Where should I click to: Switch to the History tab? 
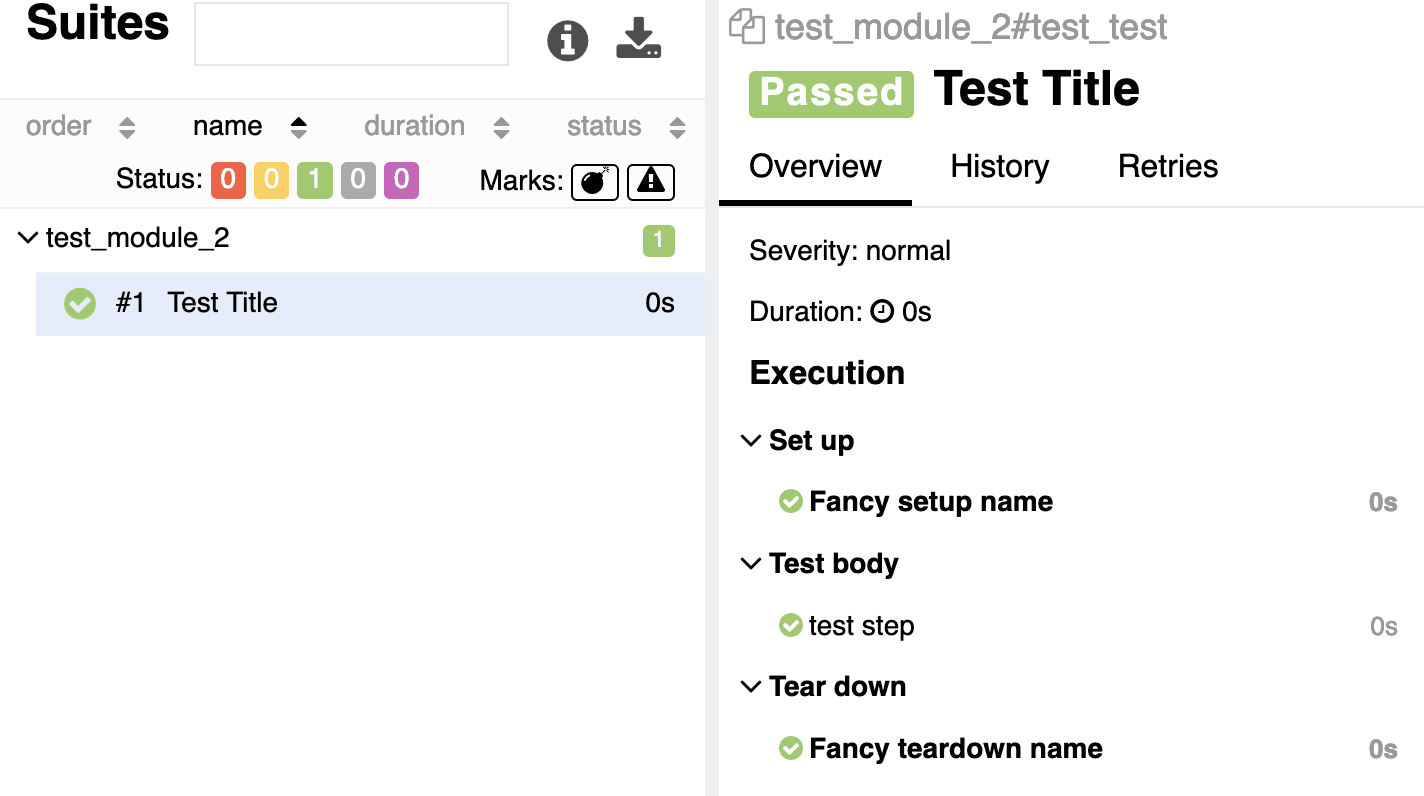coord(1000,166)
